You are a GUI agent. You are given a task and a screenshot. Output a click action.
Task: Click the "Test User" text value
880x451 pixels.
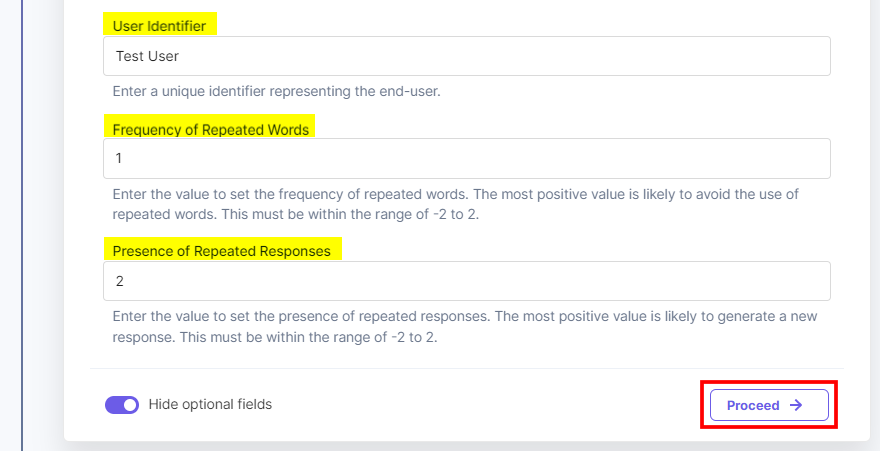pos(147,56)
